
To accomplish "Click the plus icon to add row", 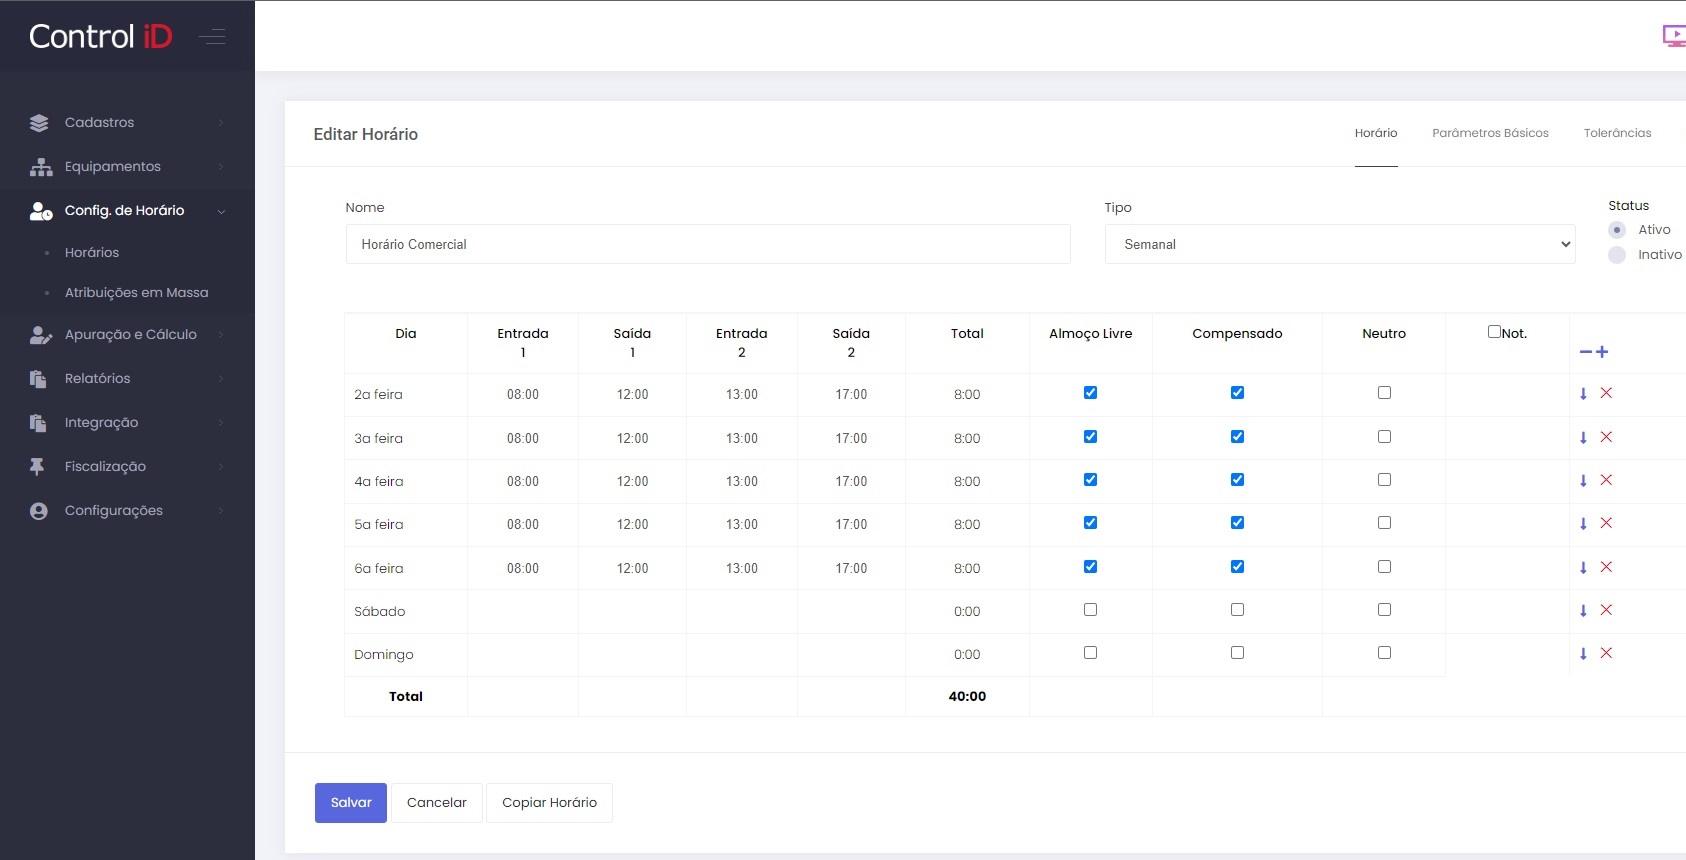I will coord(1602,352).
